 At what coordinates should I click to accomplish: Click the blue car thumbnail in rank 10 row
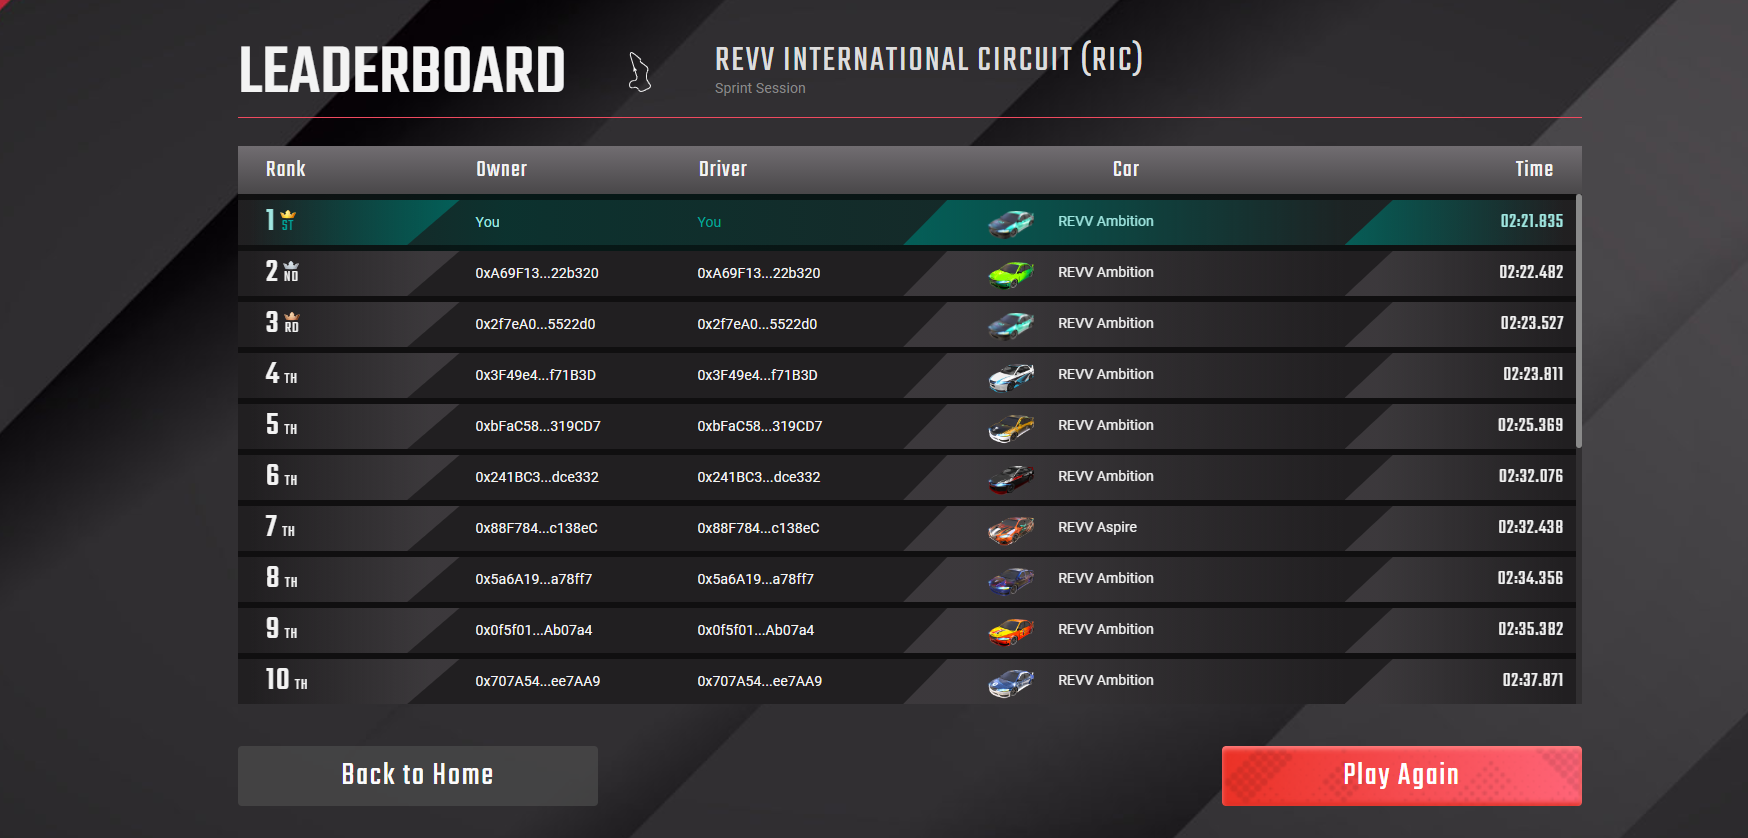(1011, 681)
